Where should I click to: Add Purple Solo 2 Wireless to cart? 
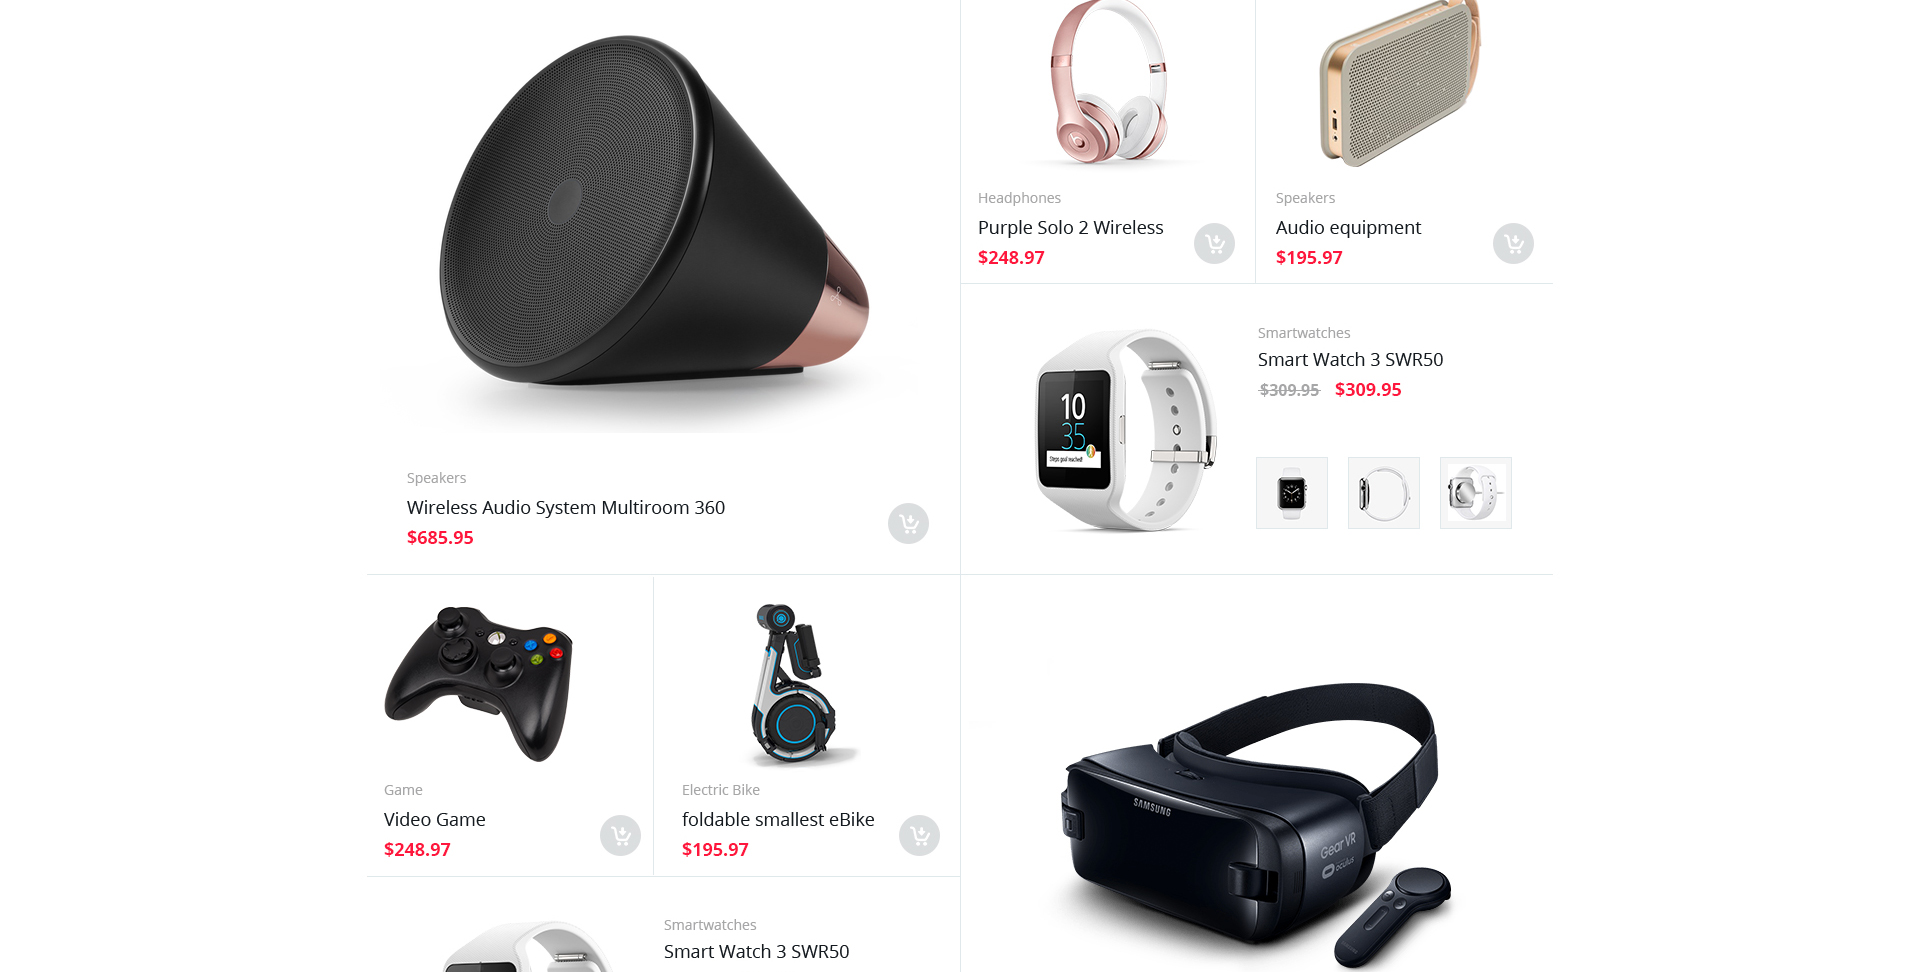click(1214, 243)
